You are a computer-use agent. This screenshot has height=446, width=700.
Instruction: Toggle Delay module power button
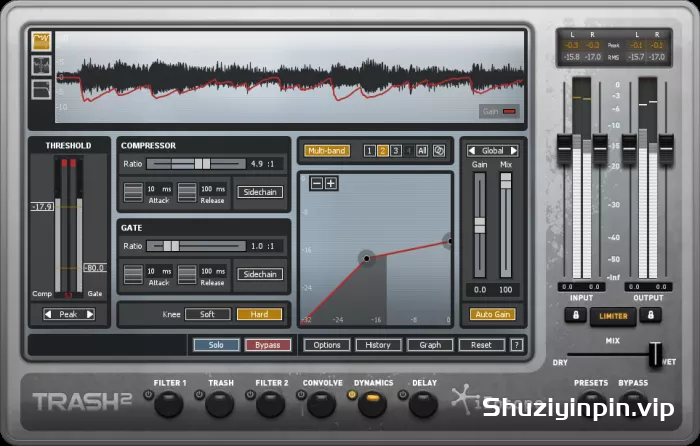403,395
